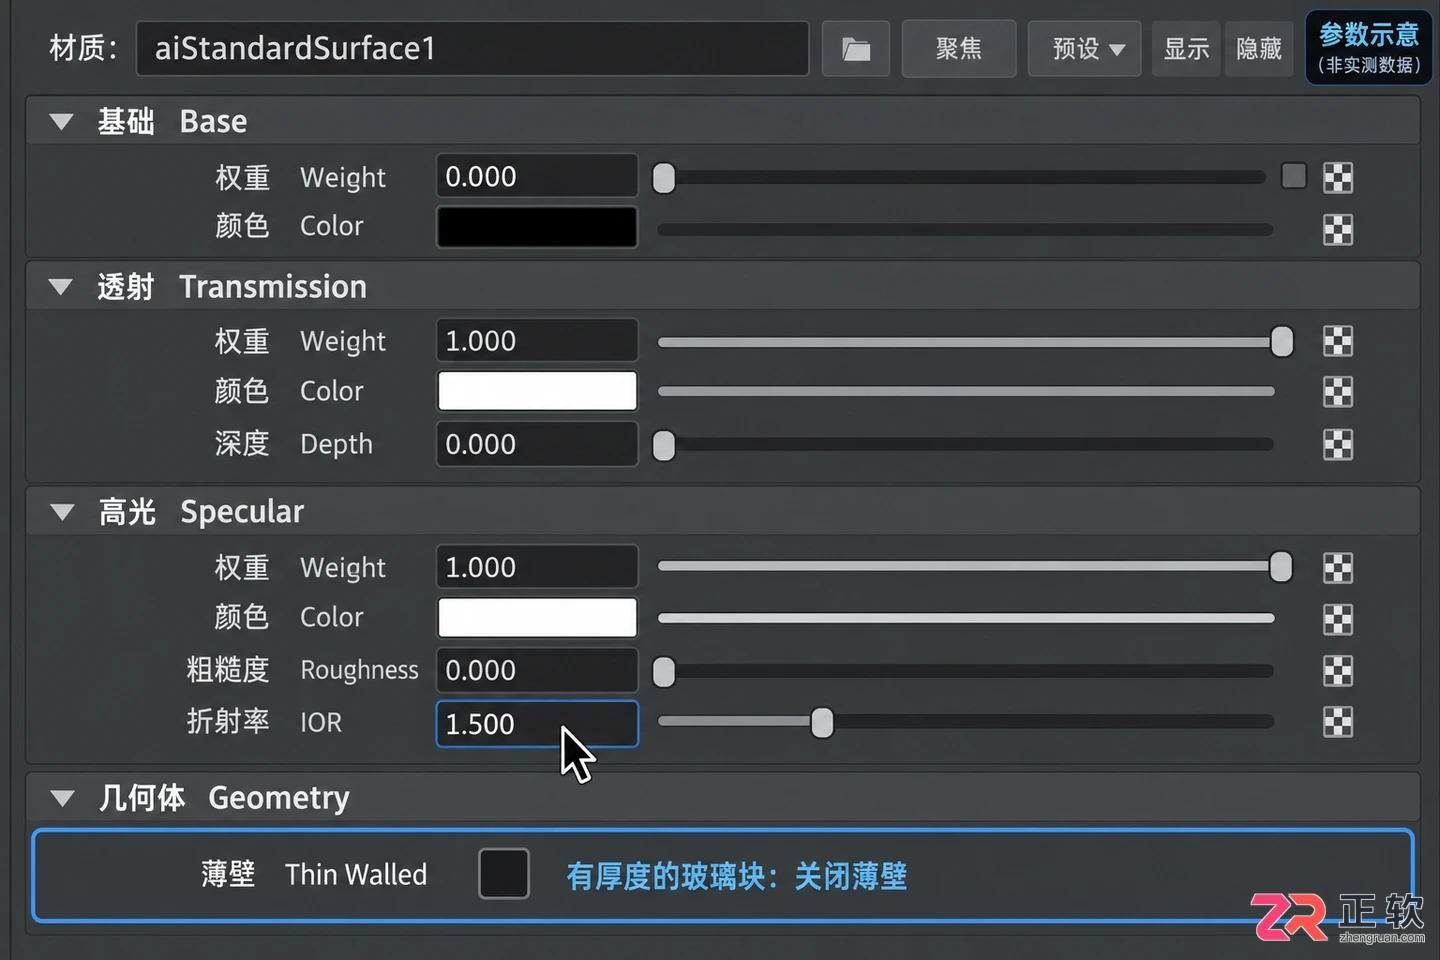Click the IOR slider handle
Screen dimensions: 1440x960
[822, 722]
